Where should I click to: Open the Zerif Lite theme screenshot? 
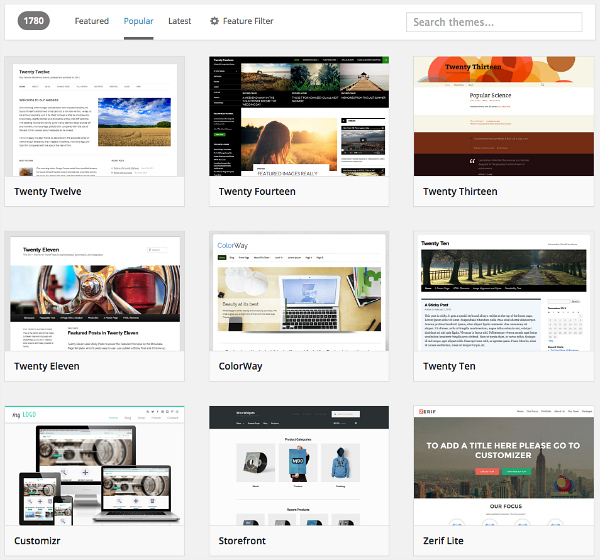pos(504,466)
